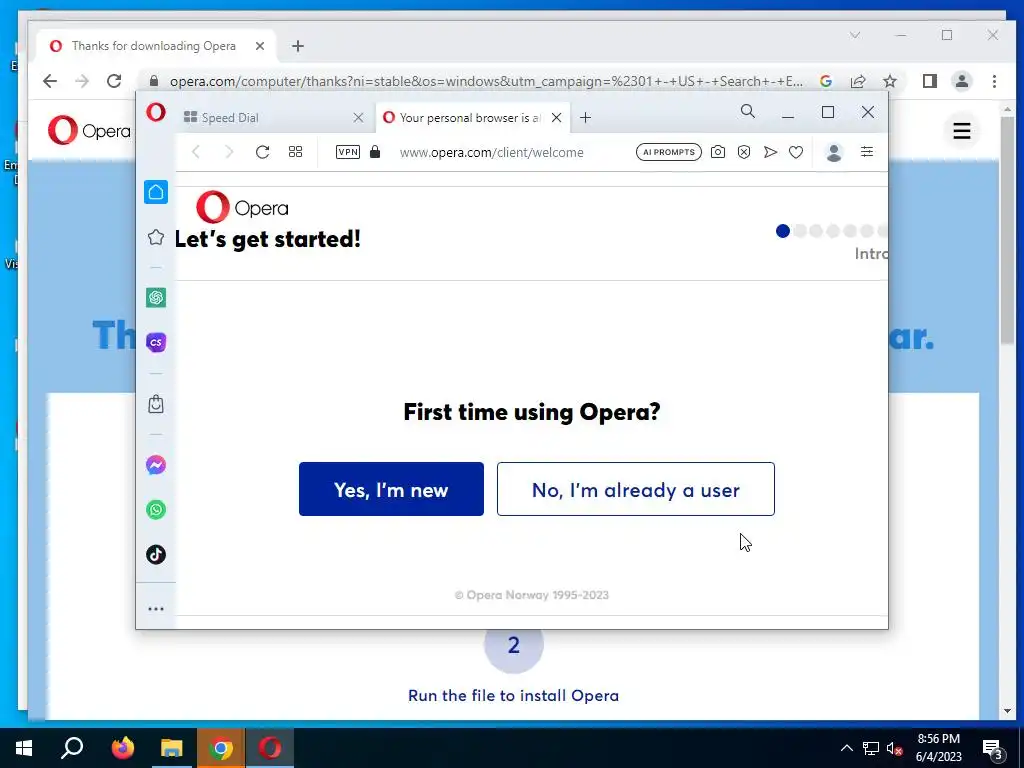Open Bookmarks star in the Opera sidebar

(x=155, y=237)
